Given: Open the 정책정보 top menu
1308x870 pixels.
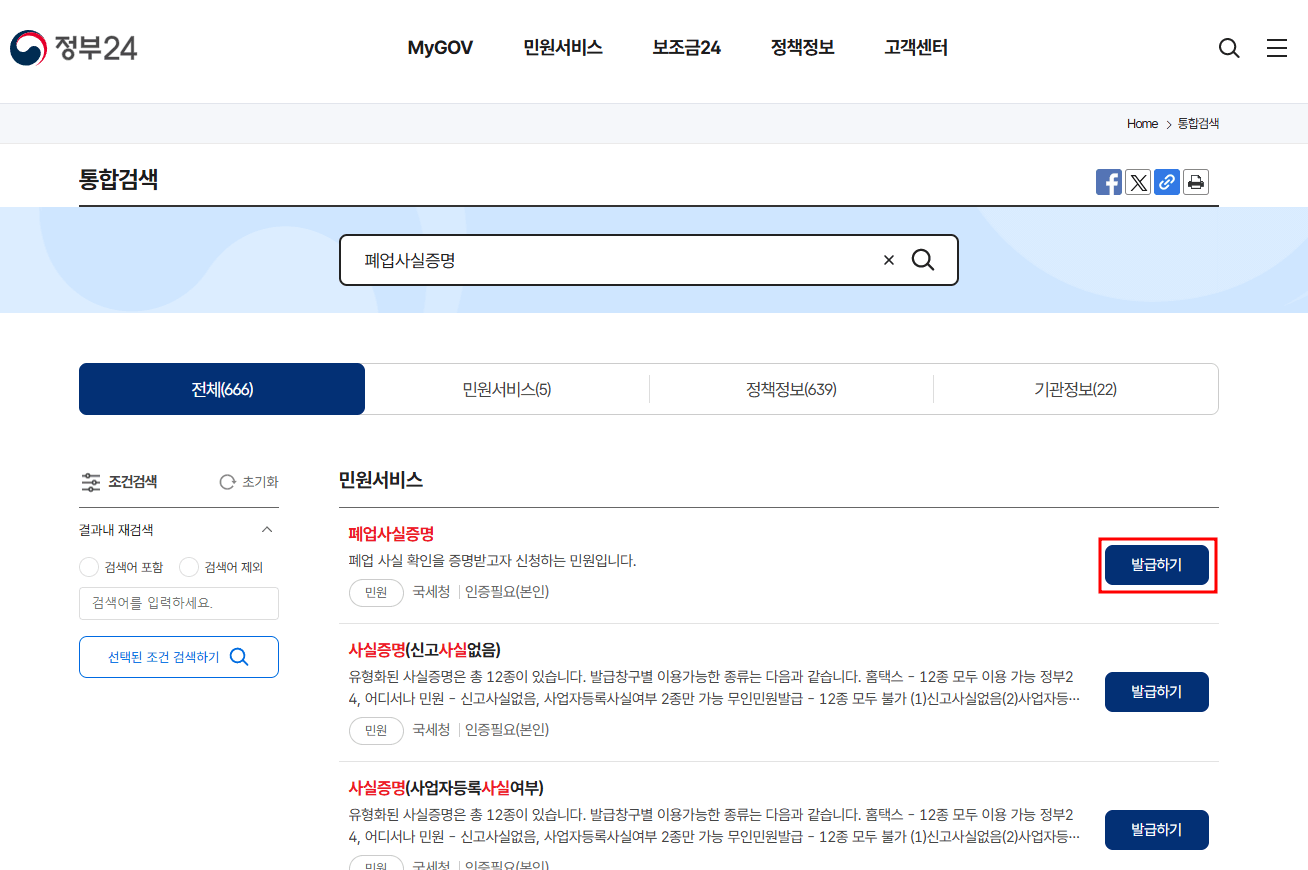Looking at the screenshot, I should (803, 48).
